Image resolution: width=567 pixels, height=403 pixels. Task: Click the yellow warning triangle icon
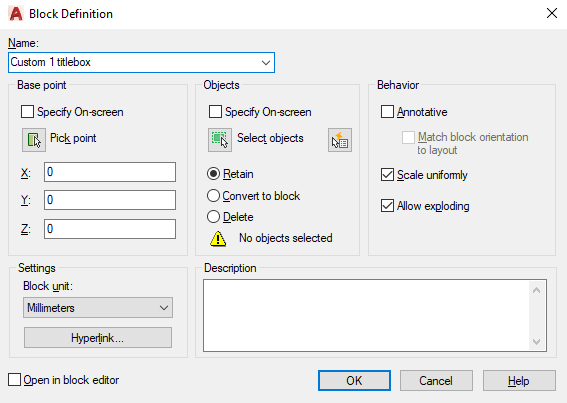coord(218,239)
